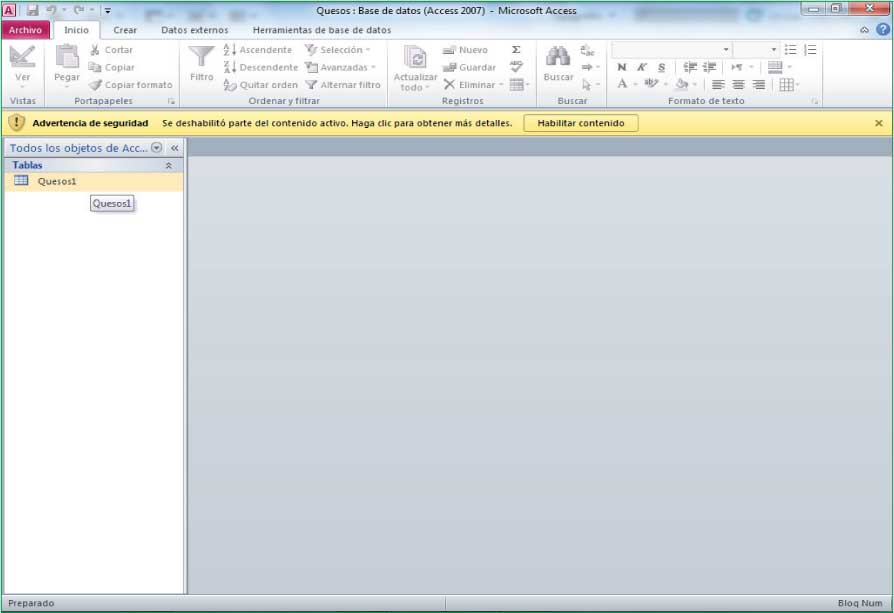Toggle bold (N) formatting
Screen dimensions: 894x613
click(x=622, y=67)
